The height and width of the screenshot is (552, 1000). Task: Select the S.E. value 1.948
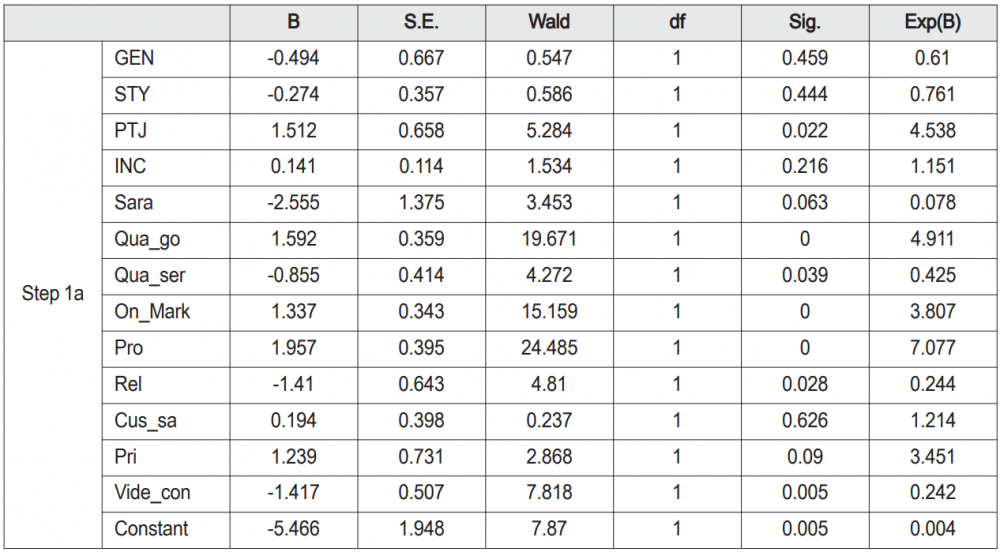(x=421, y=529)
